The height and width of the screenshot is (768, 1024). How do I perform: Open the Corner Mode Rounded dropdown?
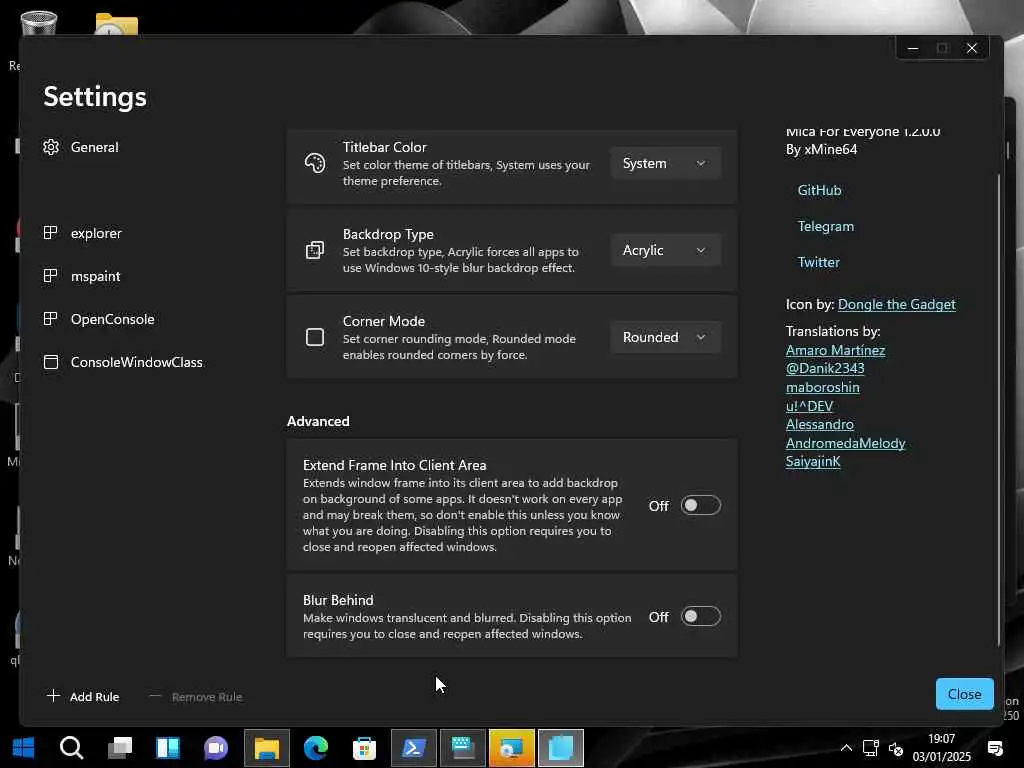(x=665, y=337)
